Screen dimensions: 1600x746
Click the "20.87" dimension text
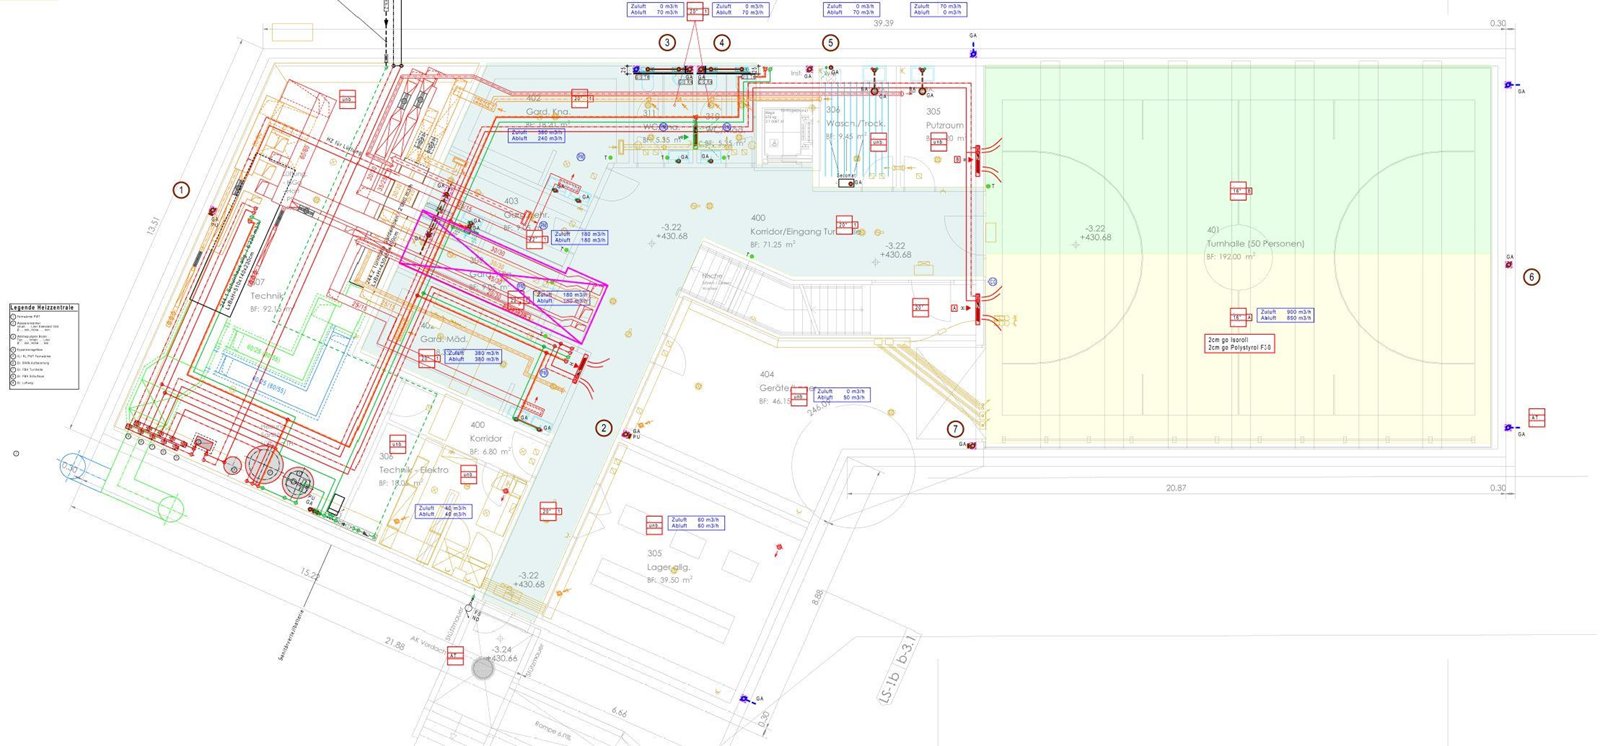point(1176,488)
